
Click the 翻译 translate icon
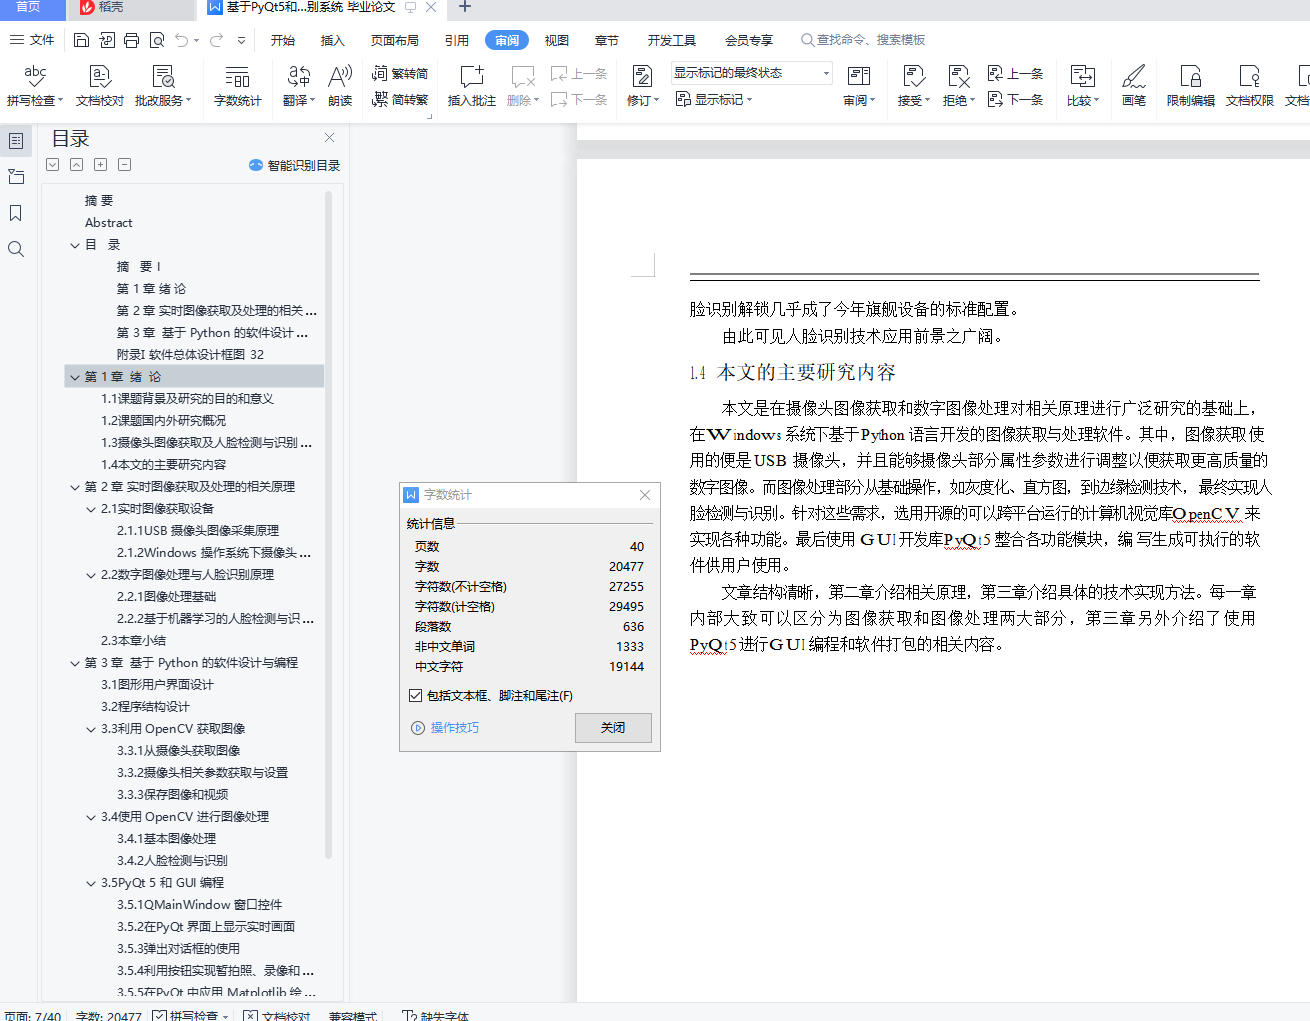[x=298, y=76]
